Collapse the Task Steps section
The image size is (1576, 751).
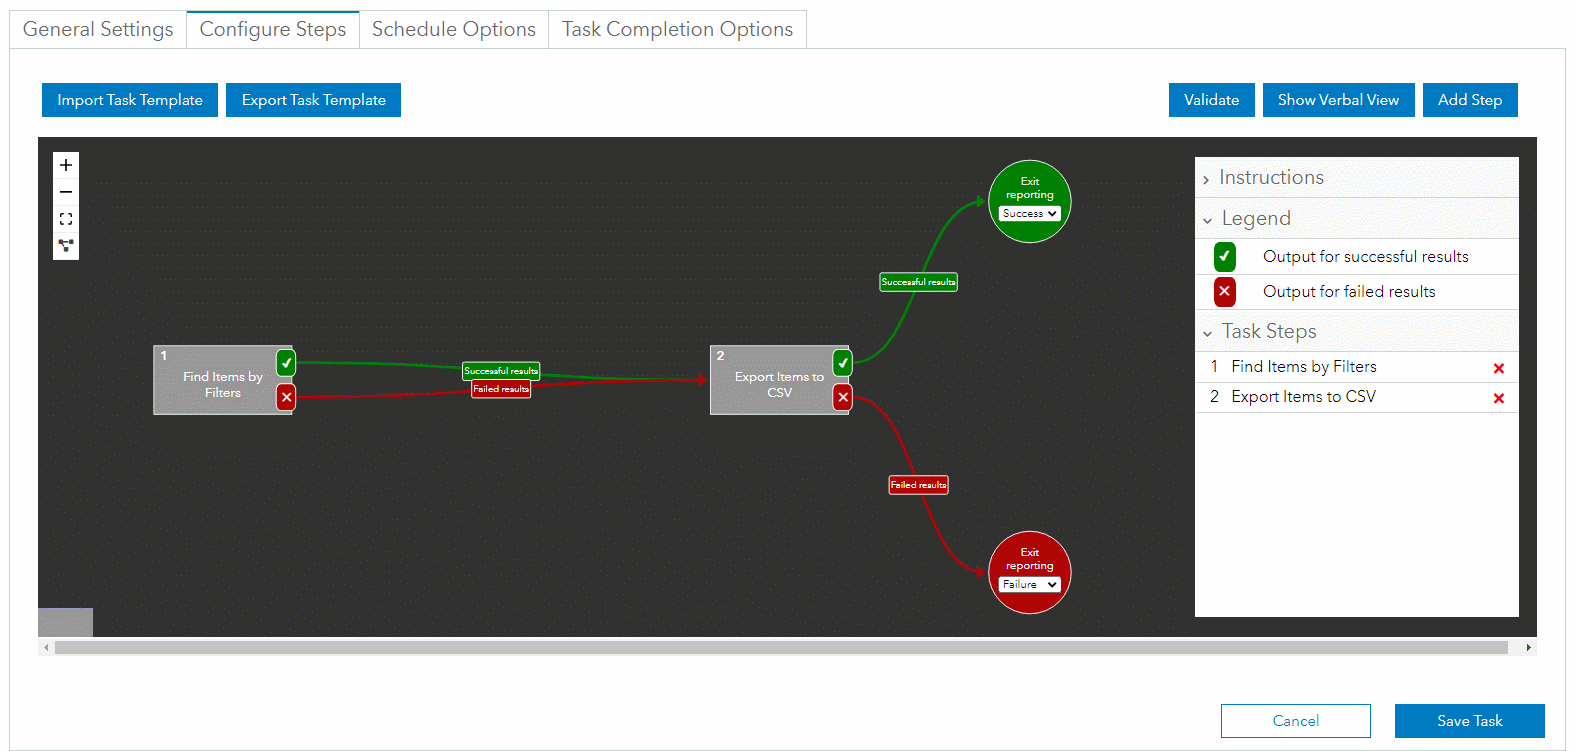(1268, 332)
